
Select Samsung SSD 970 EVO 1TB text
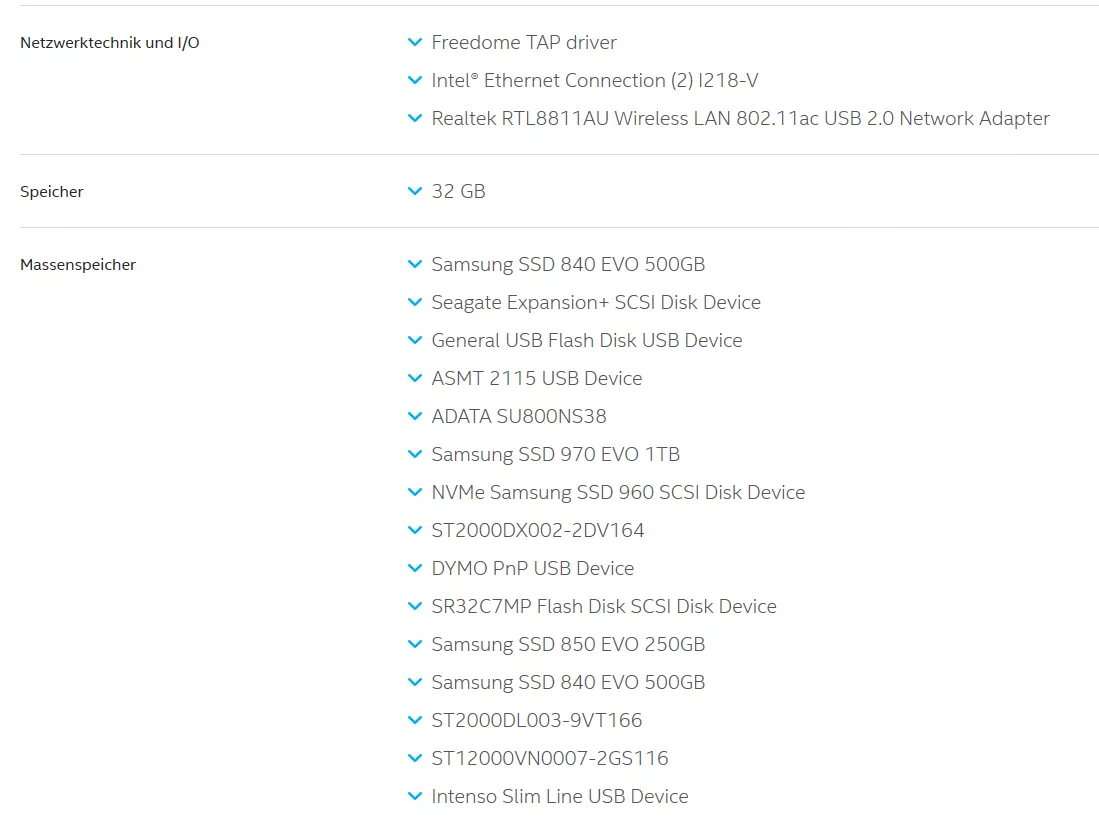(x=556, y=454)
